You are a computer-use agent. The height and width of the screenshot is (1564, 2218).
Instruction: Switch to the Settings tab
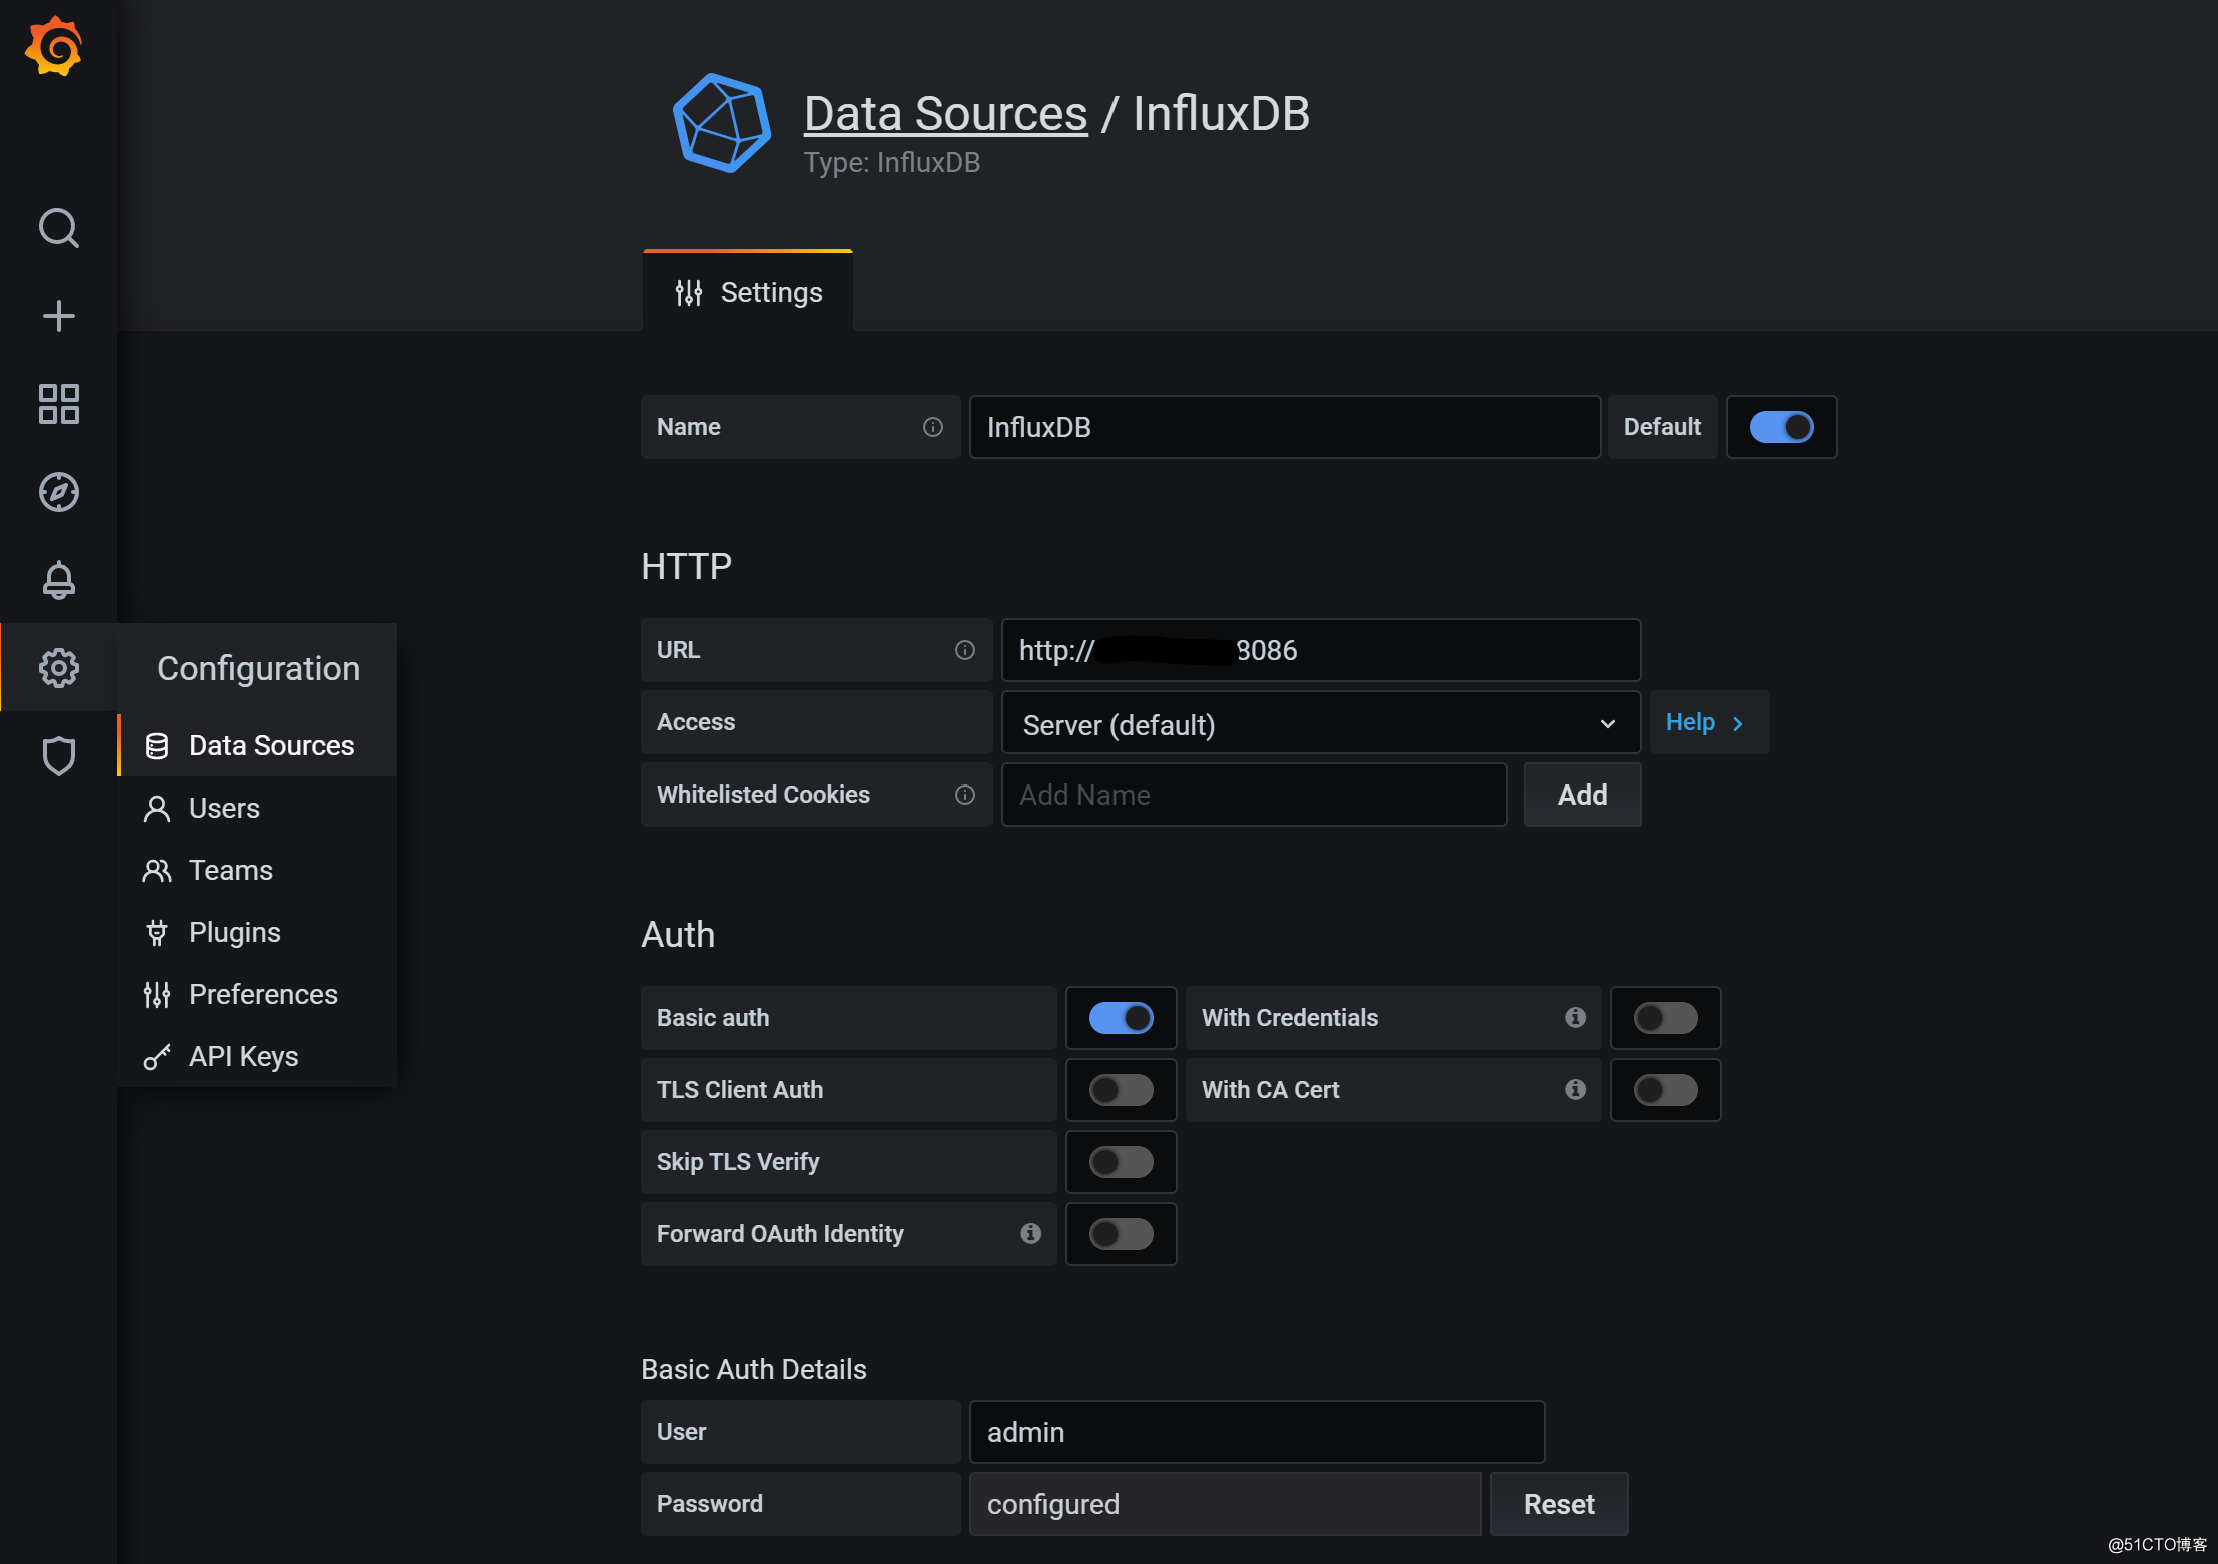[748, 291]
